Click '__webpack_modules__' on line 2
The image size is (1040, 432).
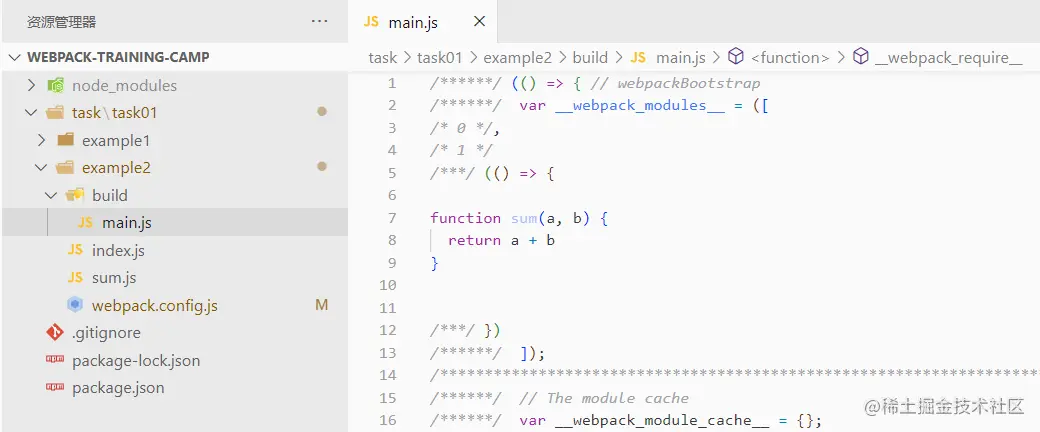click(x=640, y=106)
